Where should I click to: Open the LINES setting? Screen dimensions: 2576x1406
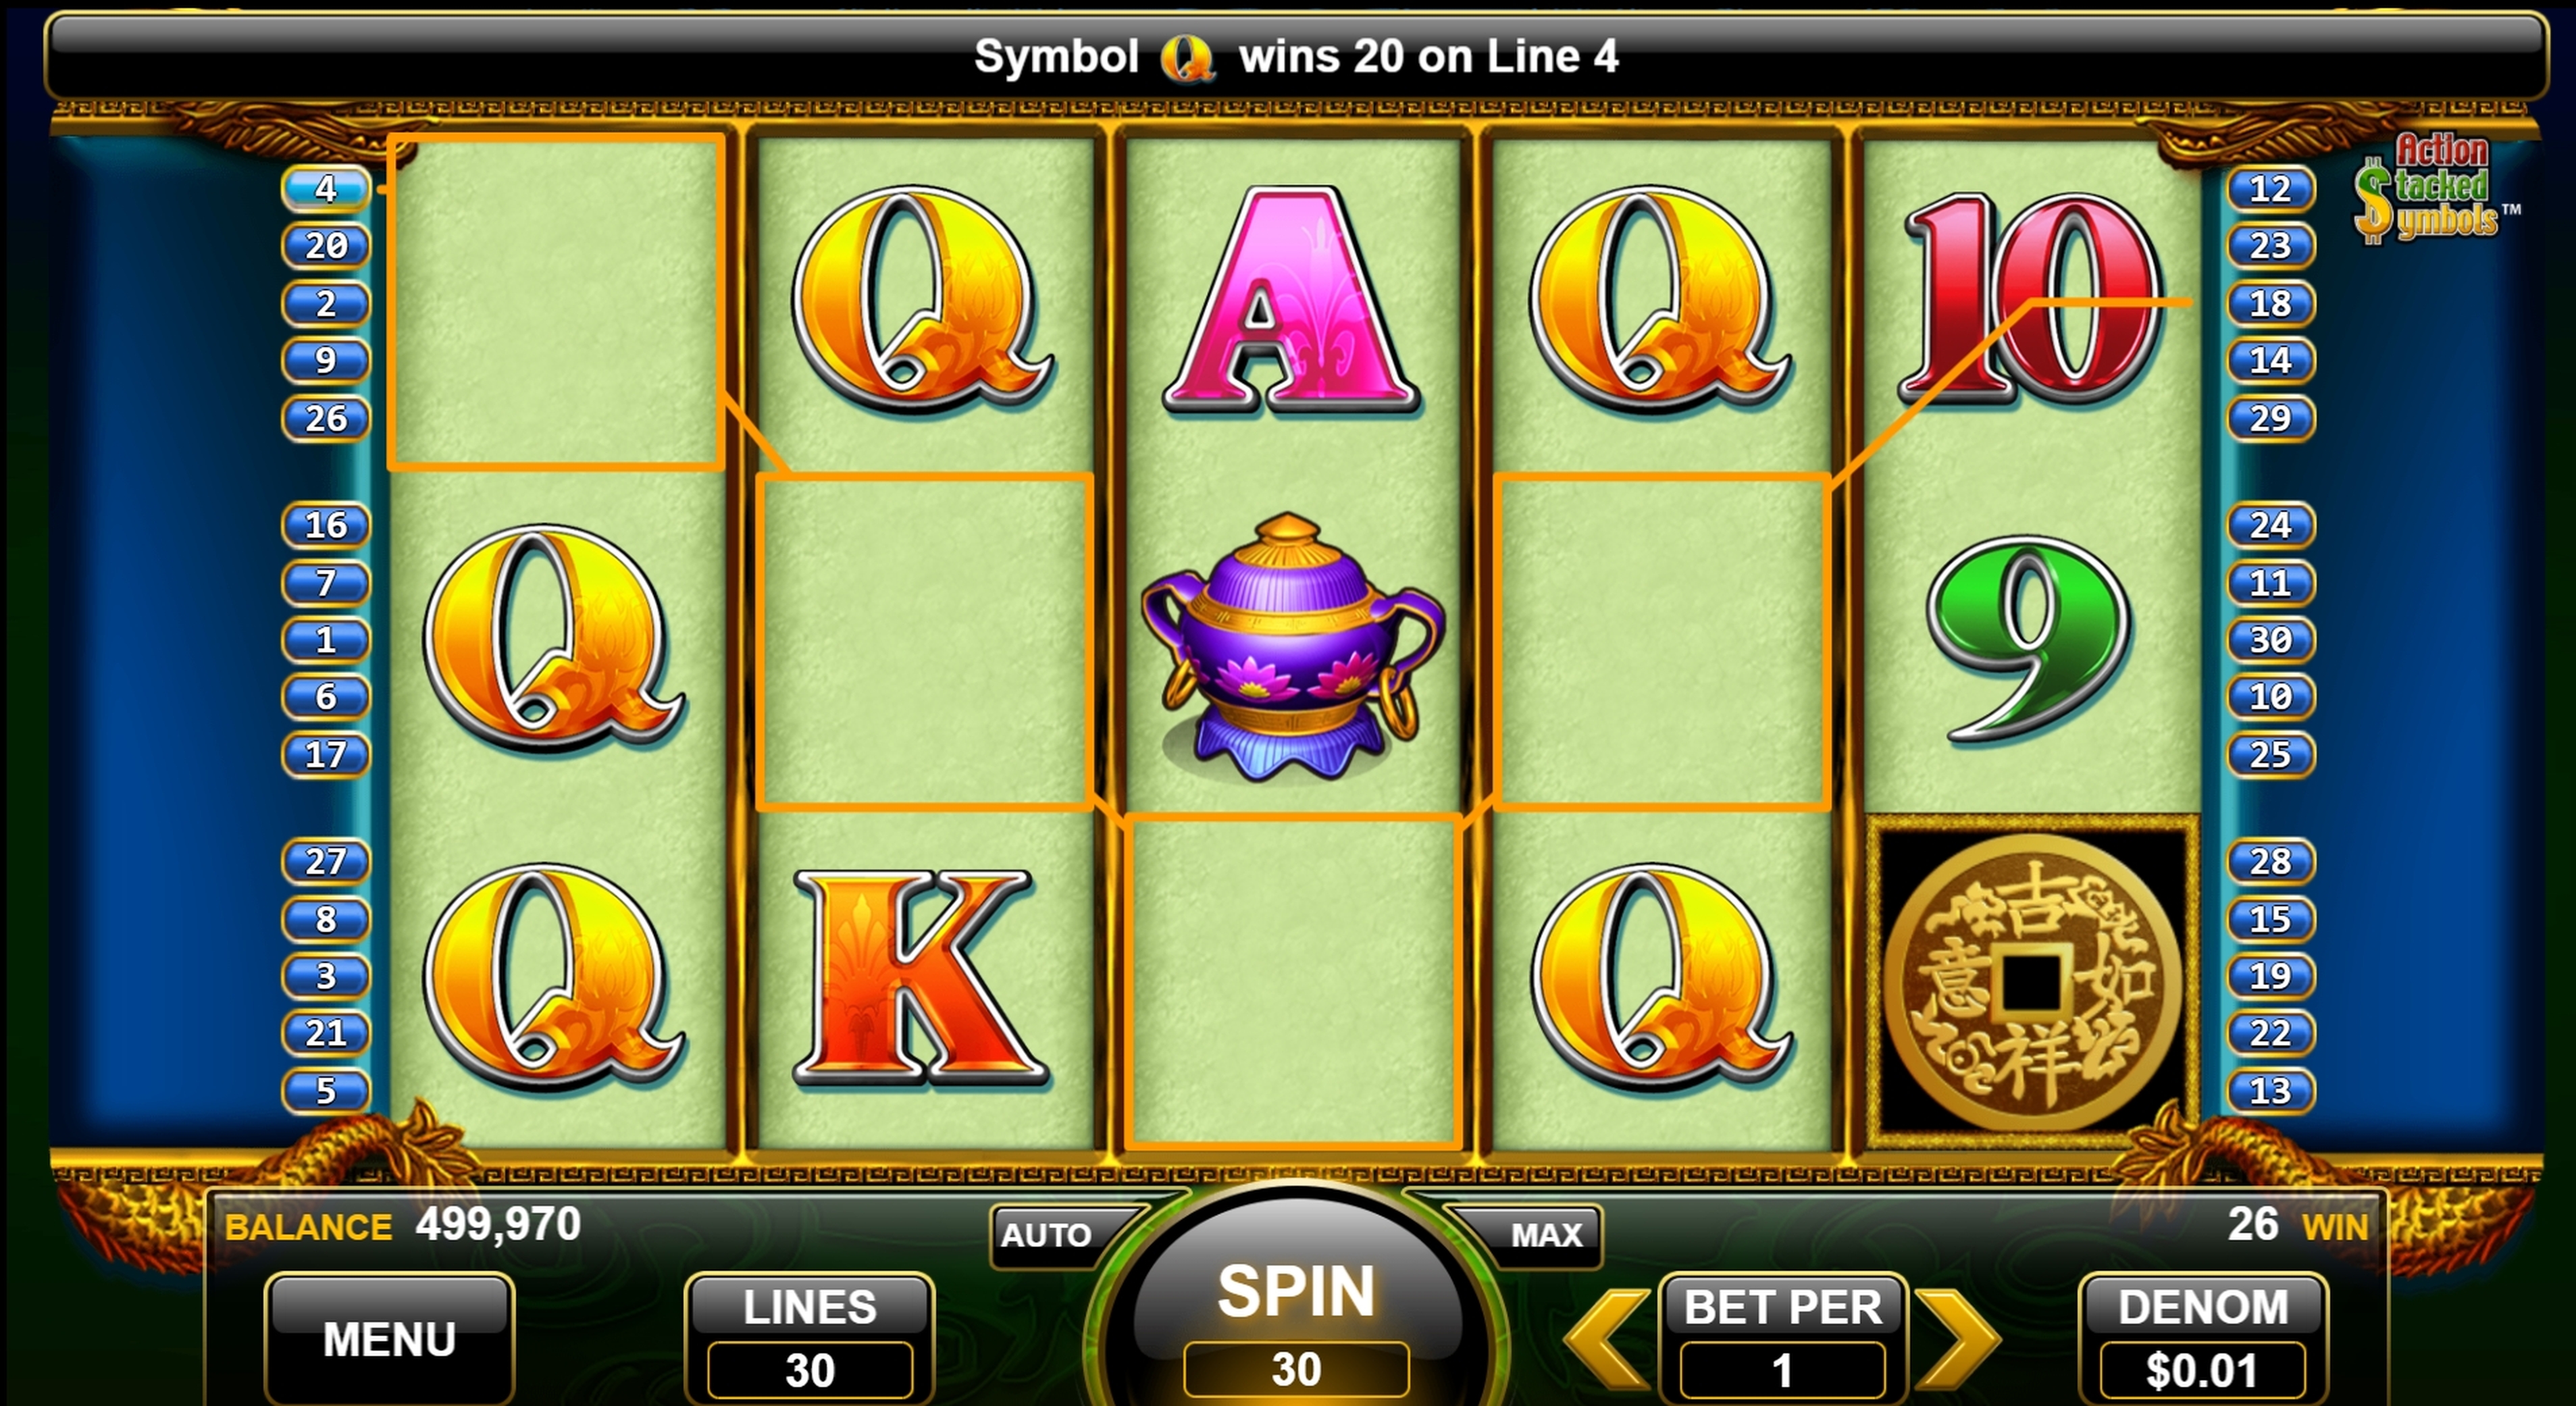pos(809,1338)
